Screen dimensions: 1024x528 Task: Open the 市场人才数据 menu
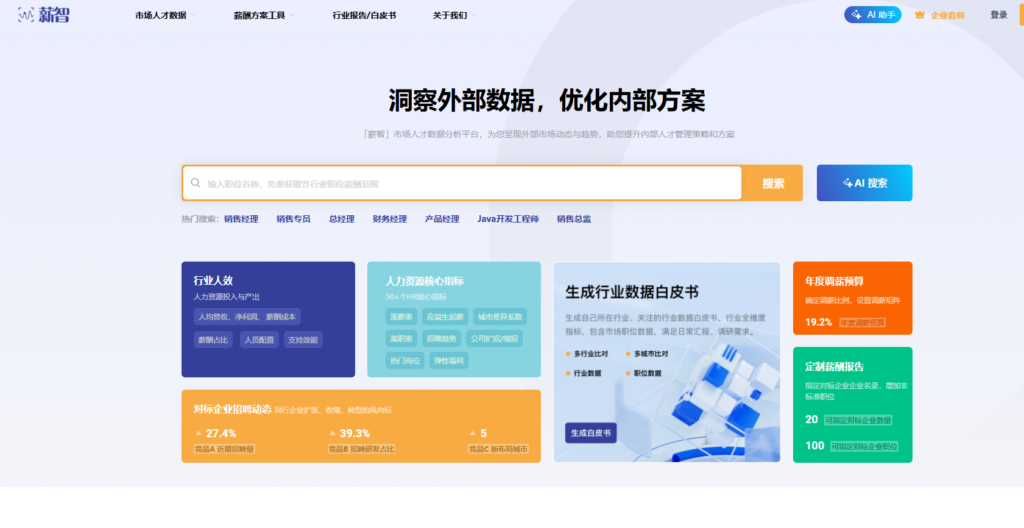[161, 15]
